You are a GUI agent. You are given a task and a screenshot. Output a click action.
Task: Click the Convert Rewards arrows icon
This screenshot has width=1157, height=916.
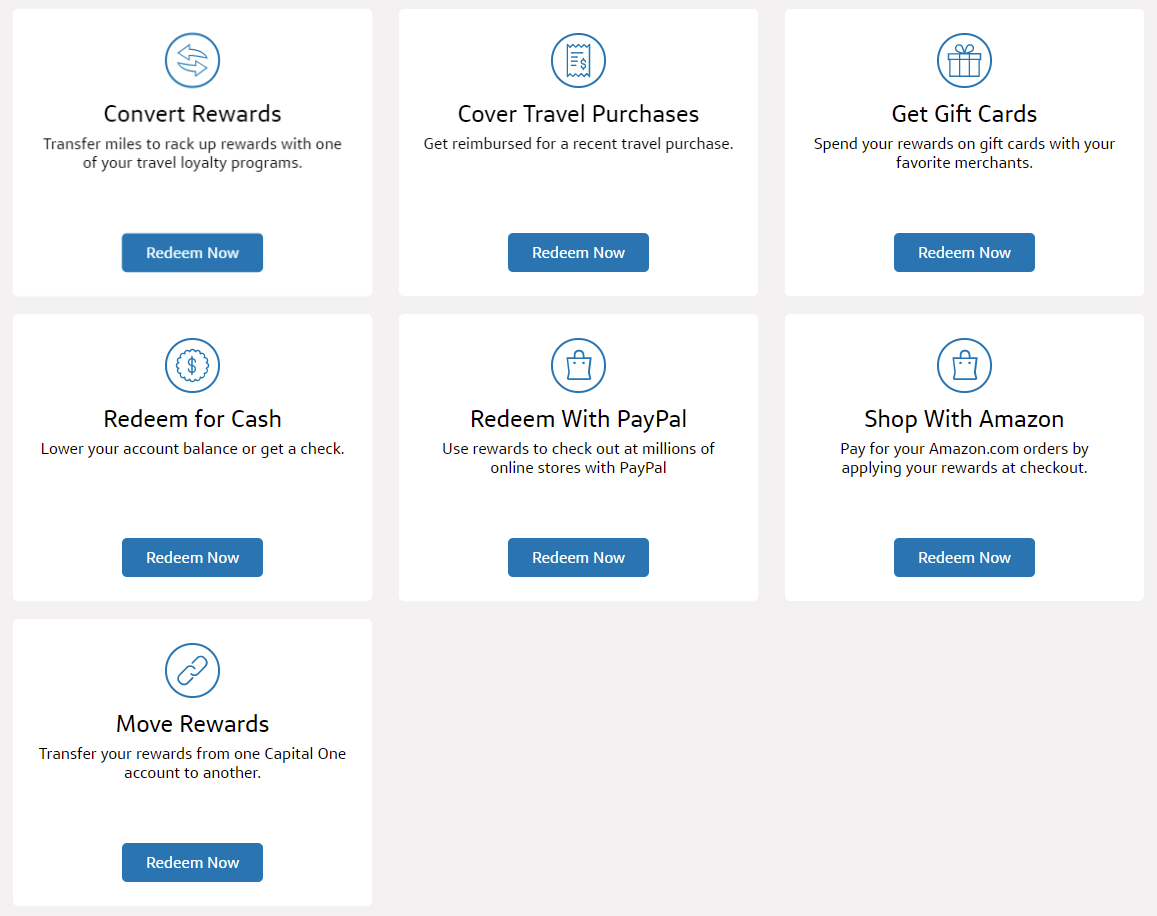193,61
